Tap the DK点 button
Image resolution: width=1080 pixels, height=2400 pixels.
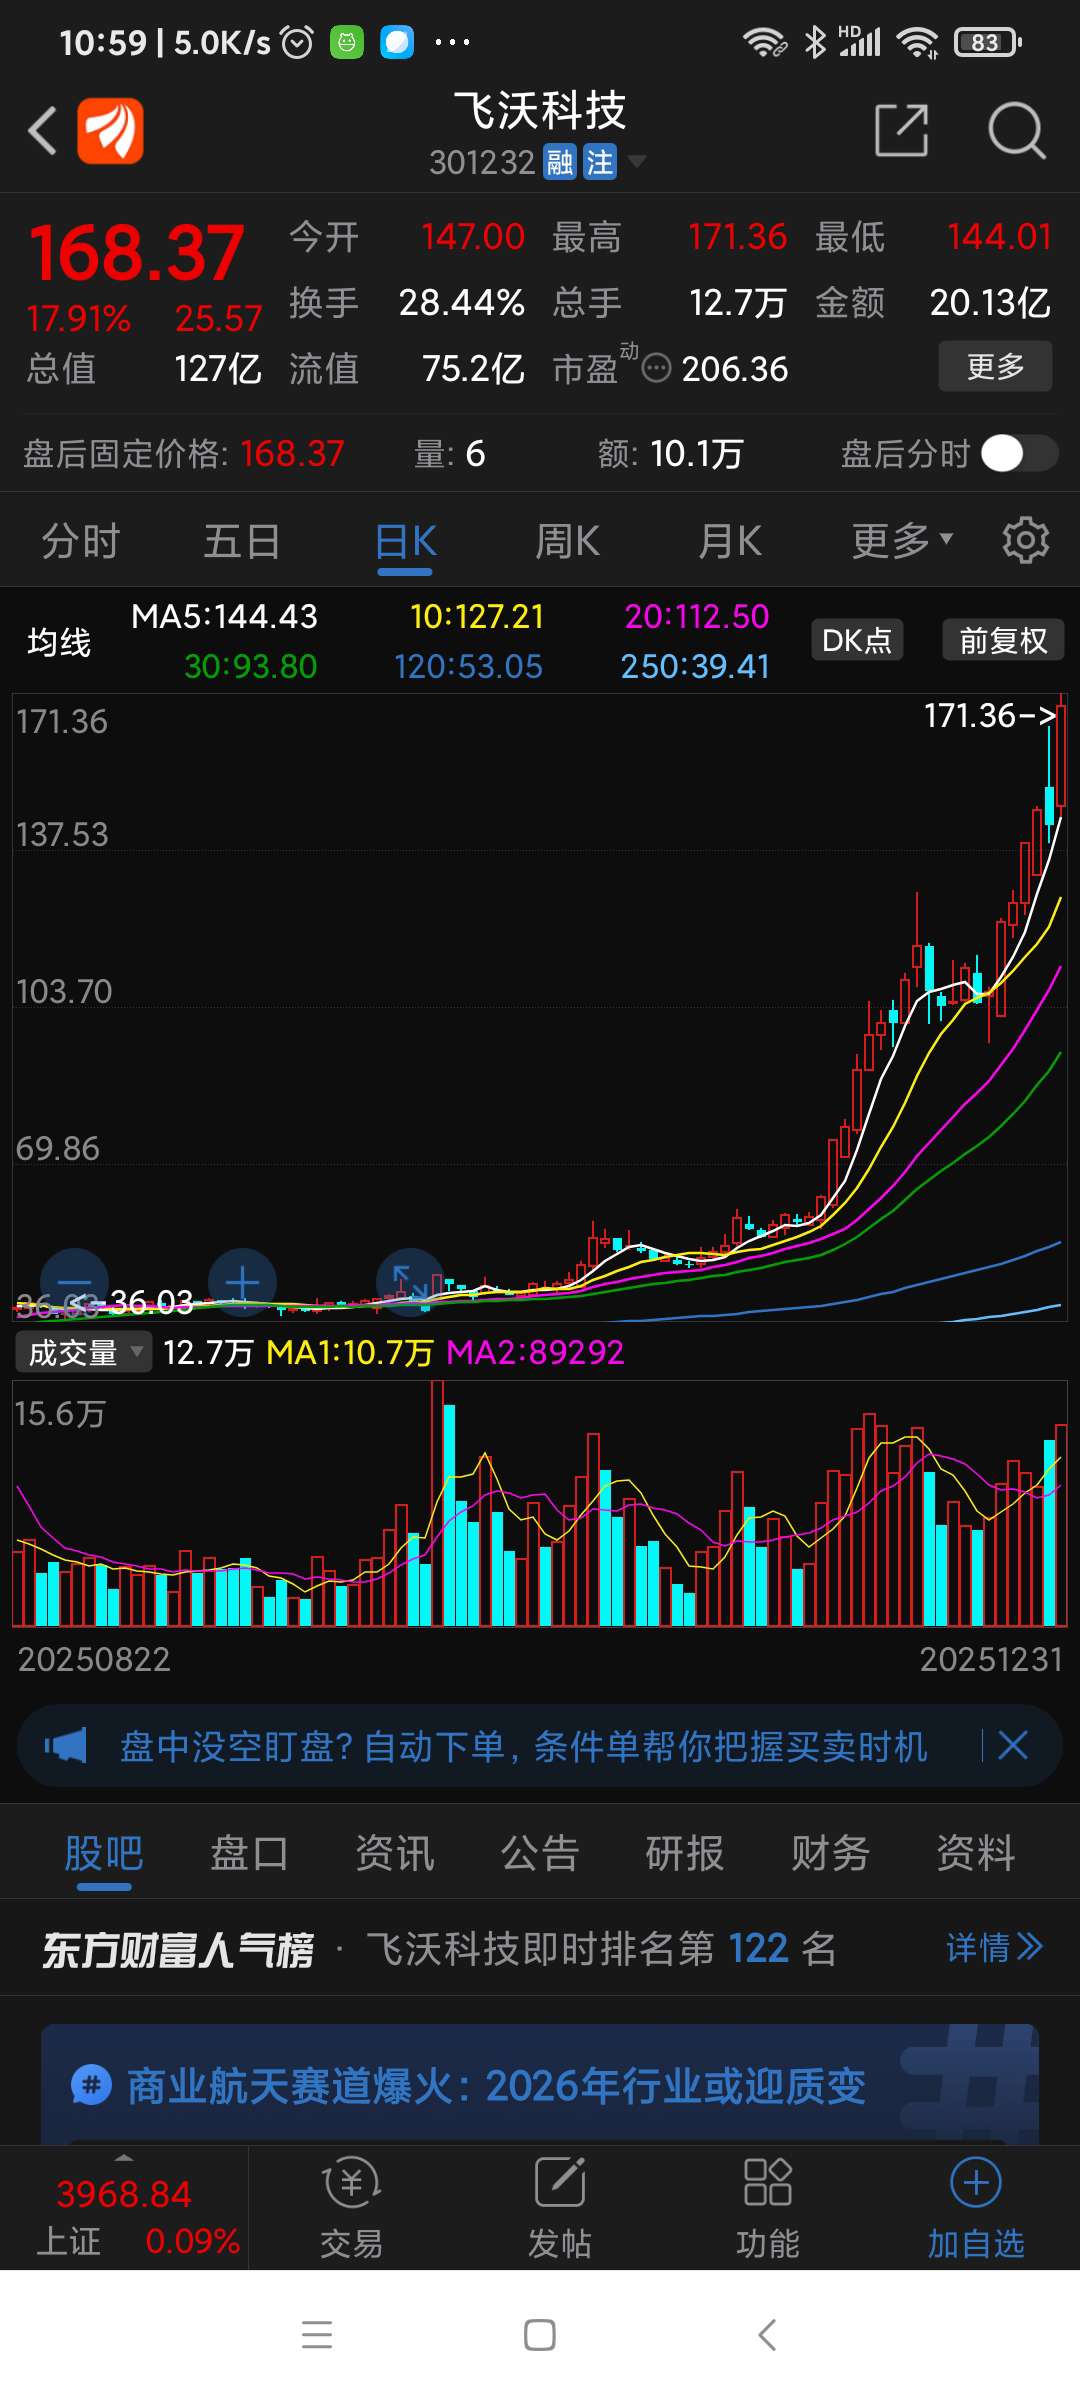[857, 640]
